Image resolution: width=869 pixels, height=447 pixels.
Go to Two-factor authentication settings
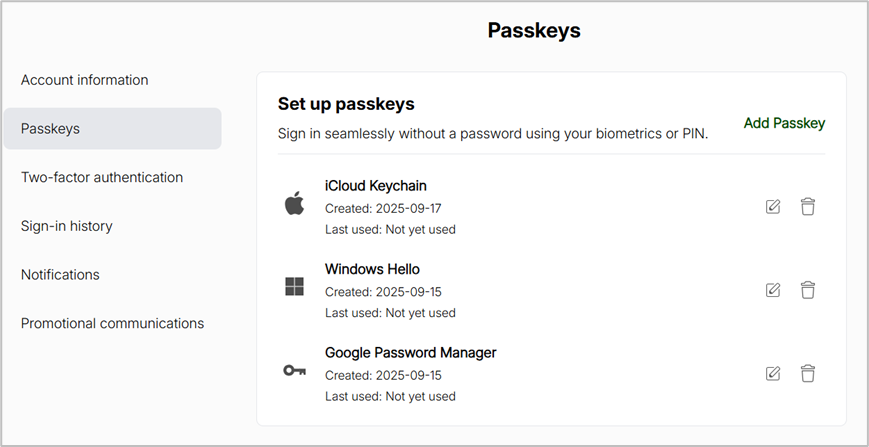coord(102,177)
